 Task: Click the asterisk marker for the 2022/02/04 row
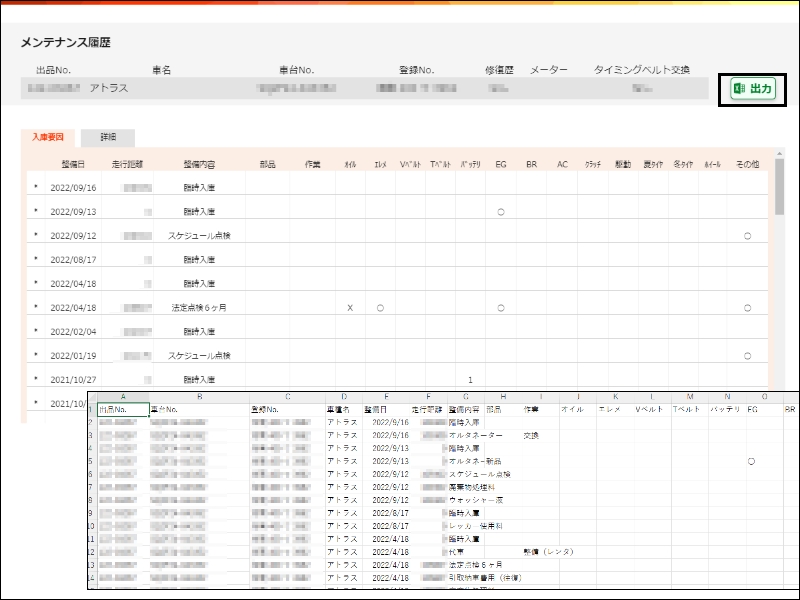pyautogui.click(x=36, y=331)
